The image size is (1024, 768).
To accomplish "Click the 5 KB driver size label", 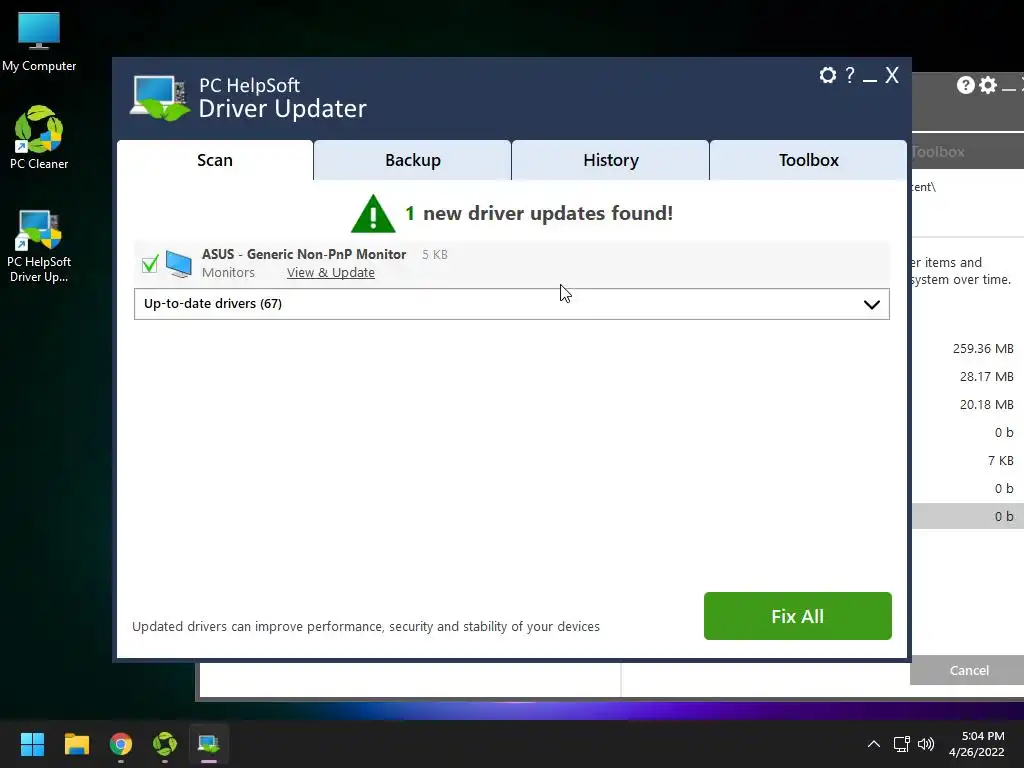I will [x=434, y=255].
